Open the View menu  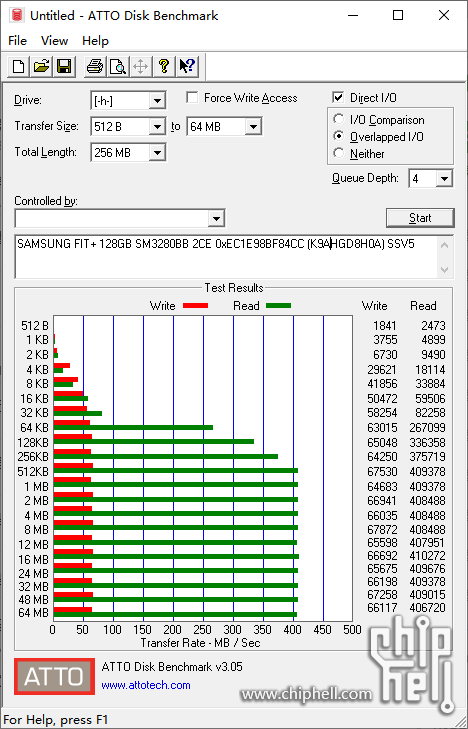coord(54,40)
